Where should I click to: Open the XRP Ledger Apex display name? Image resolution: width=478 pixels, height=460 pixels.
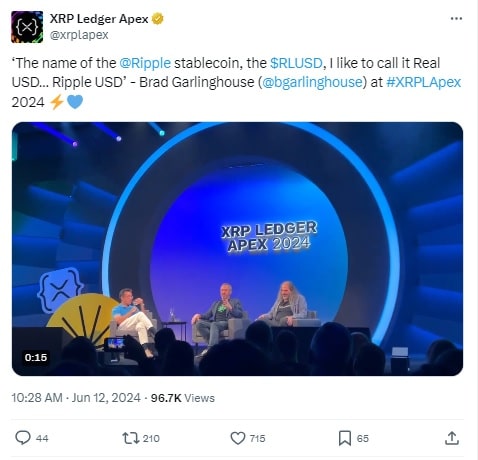pos(99,19)
